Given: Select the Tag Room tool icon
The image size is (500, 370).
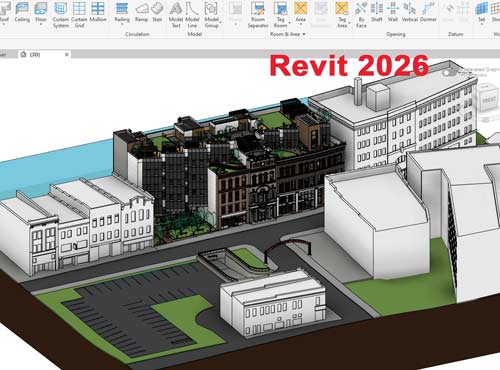Looking at the screenshot, I should pyautogui.click(x=281, y=8).
